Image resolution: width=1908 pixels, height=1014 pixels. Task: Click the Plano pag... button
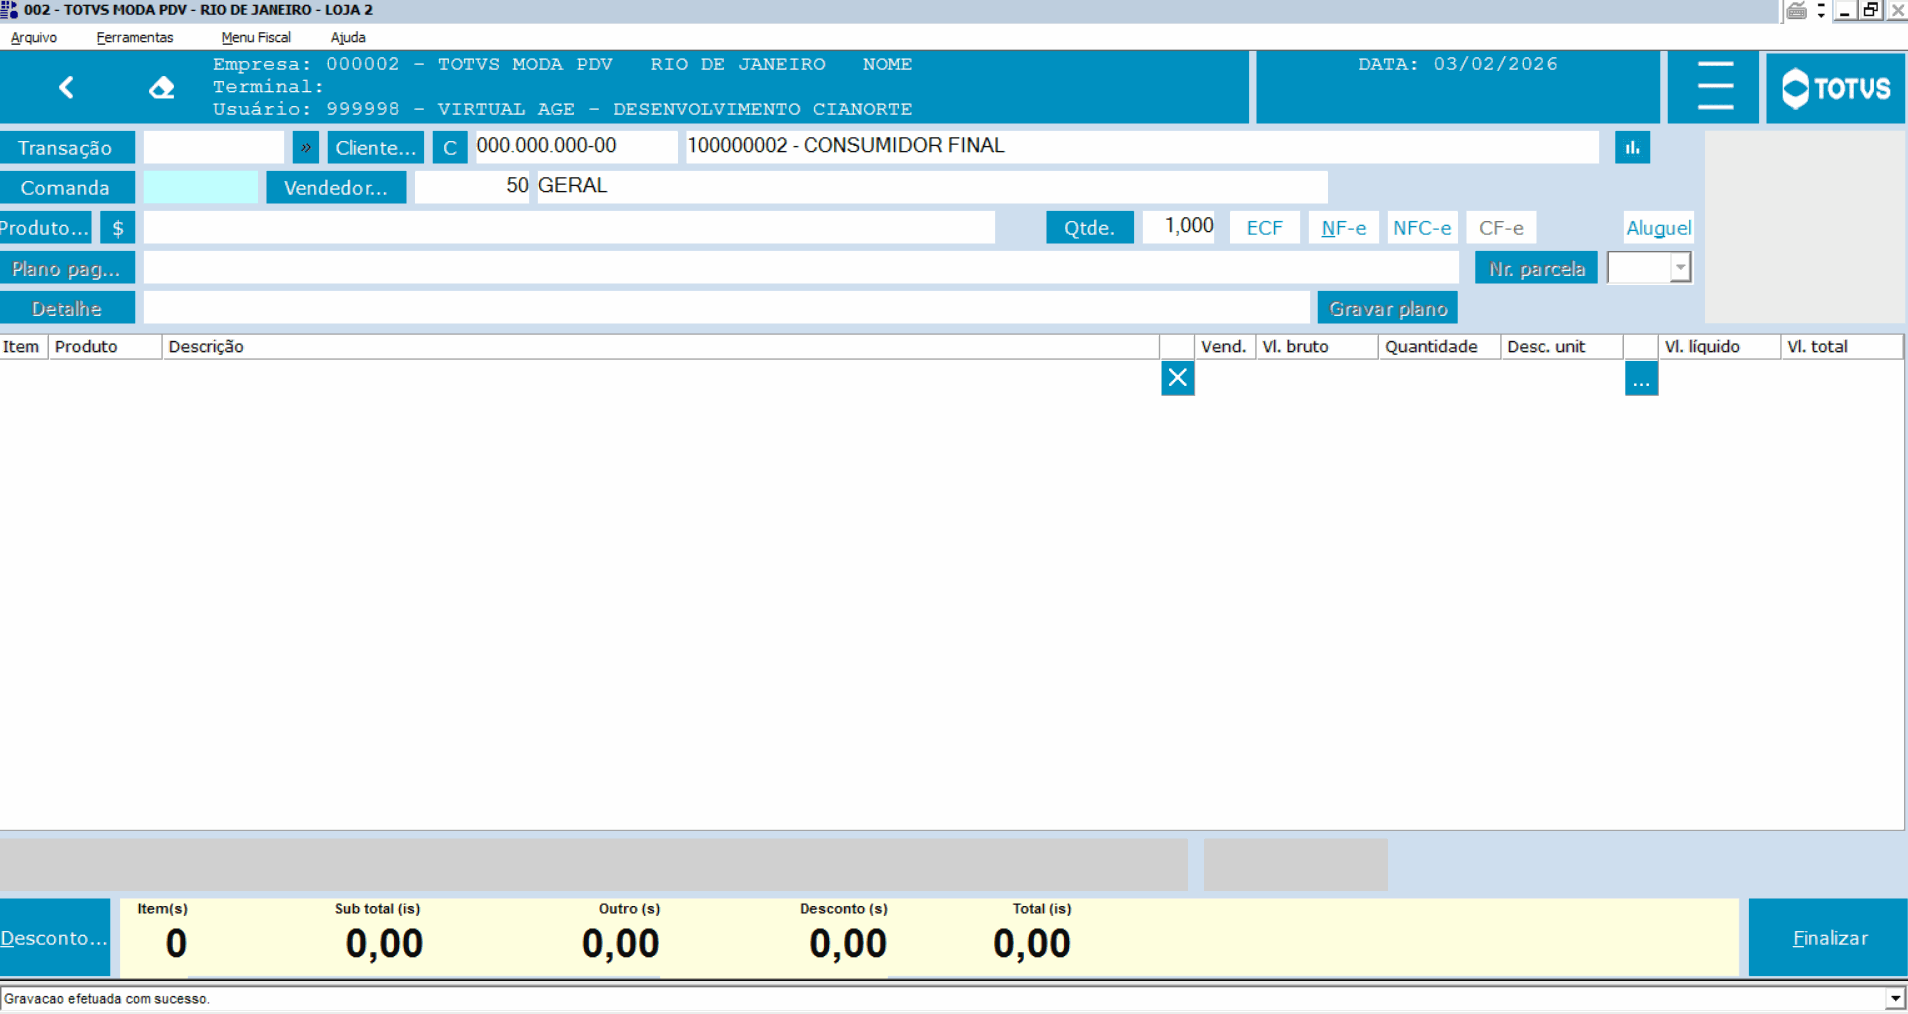coord(67,268)
